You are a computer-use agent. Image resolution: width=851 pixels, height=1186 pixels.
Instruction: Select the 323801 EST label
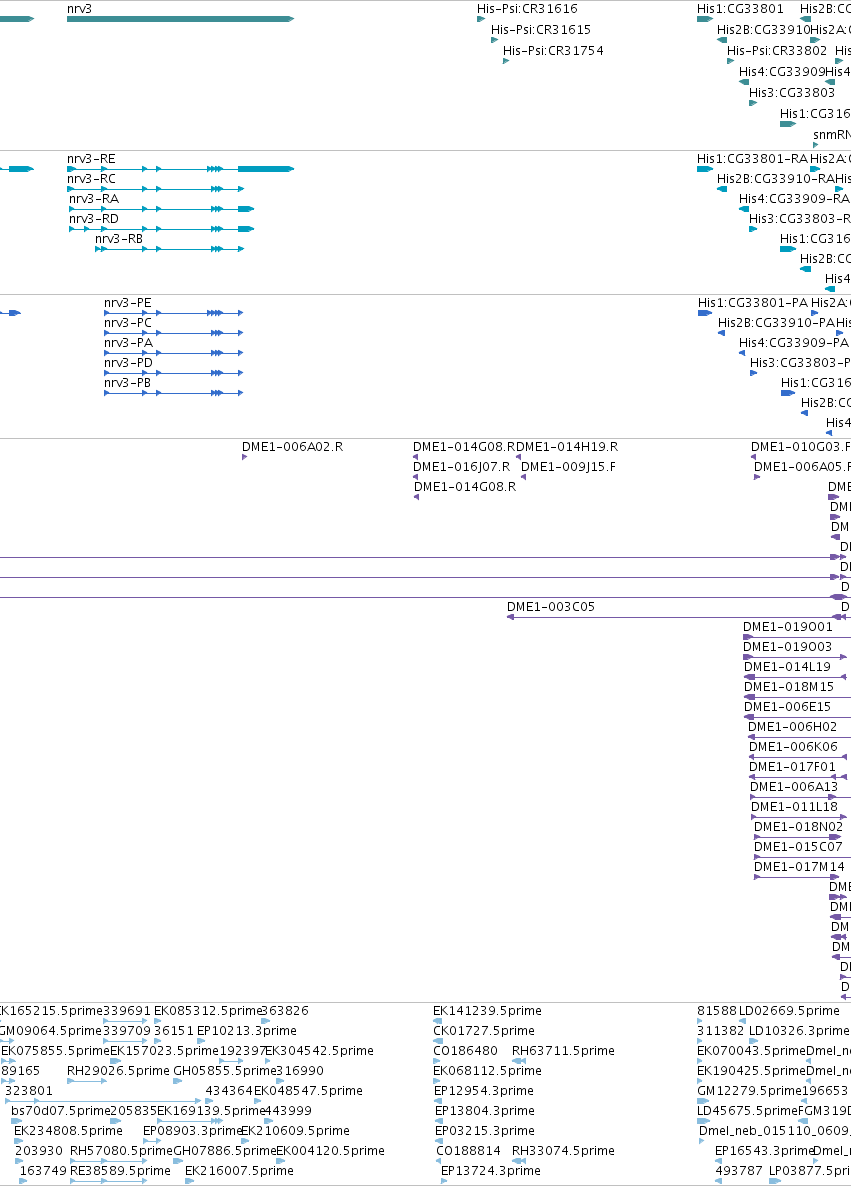[x=29, y=1091]
